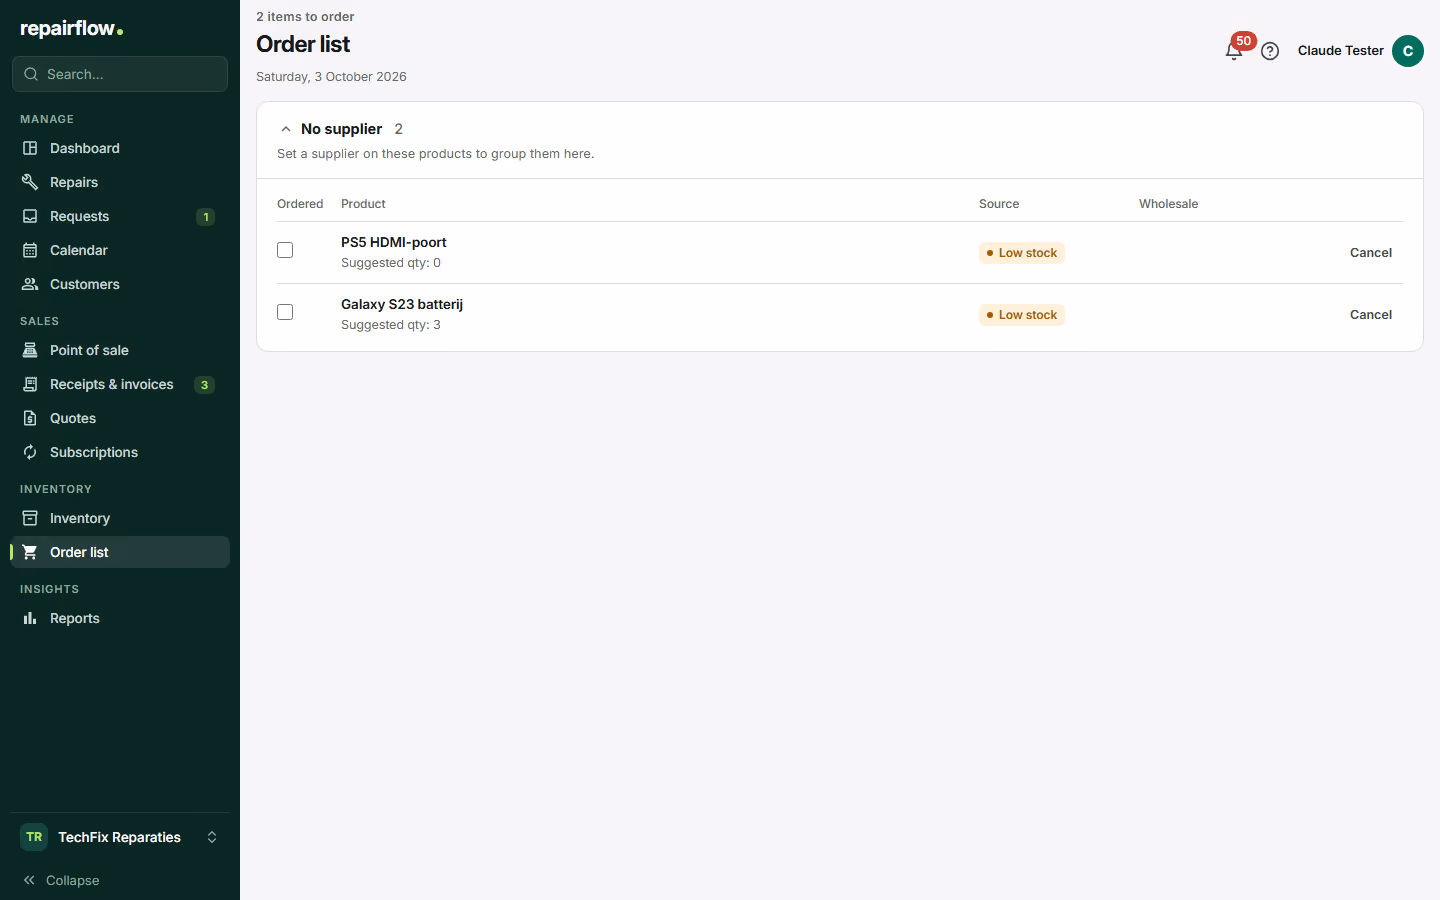Click the Low stock badge for PS5 HDMI-poort
Image resolution: width=1440 pixels, height=900 pixels.
coord(1022,253)
